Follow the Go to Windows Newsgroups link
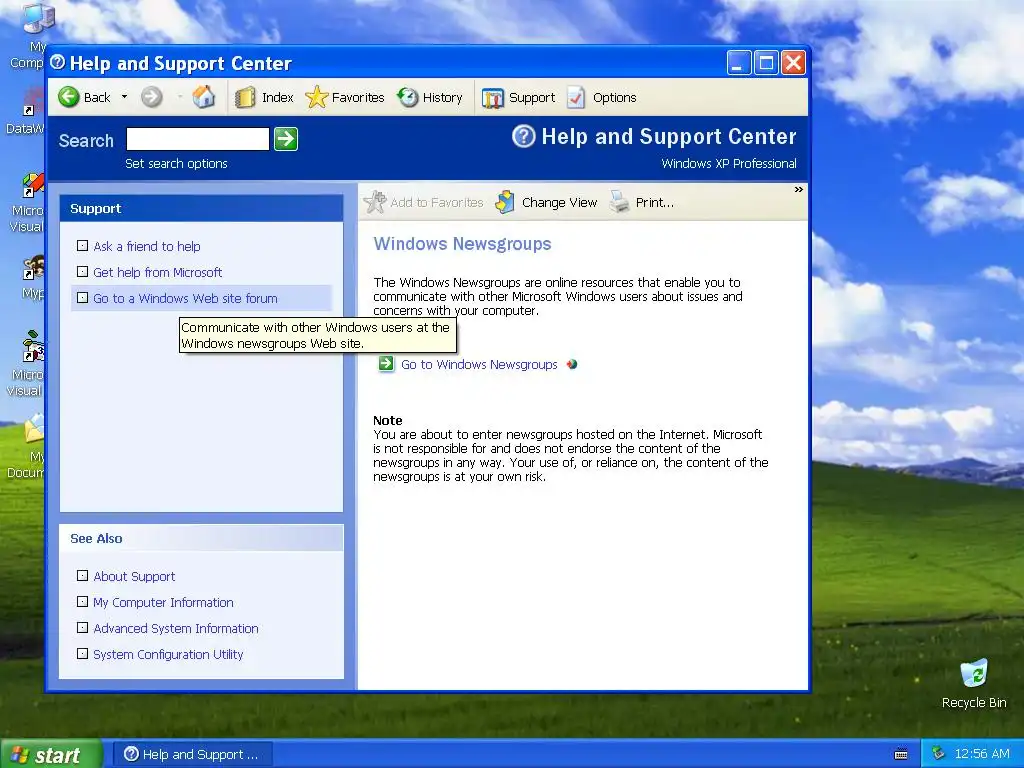This screenshot has height=768, width=1024. (479, 364)
